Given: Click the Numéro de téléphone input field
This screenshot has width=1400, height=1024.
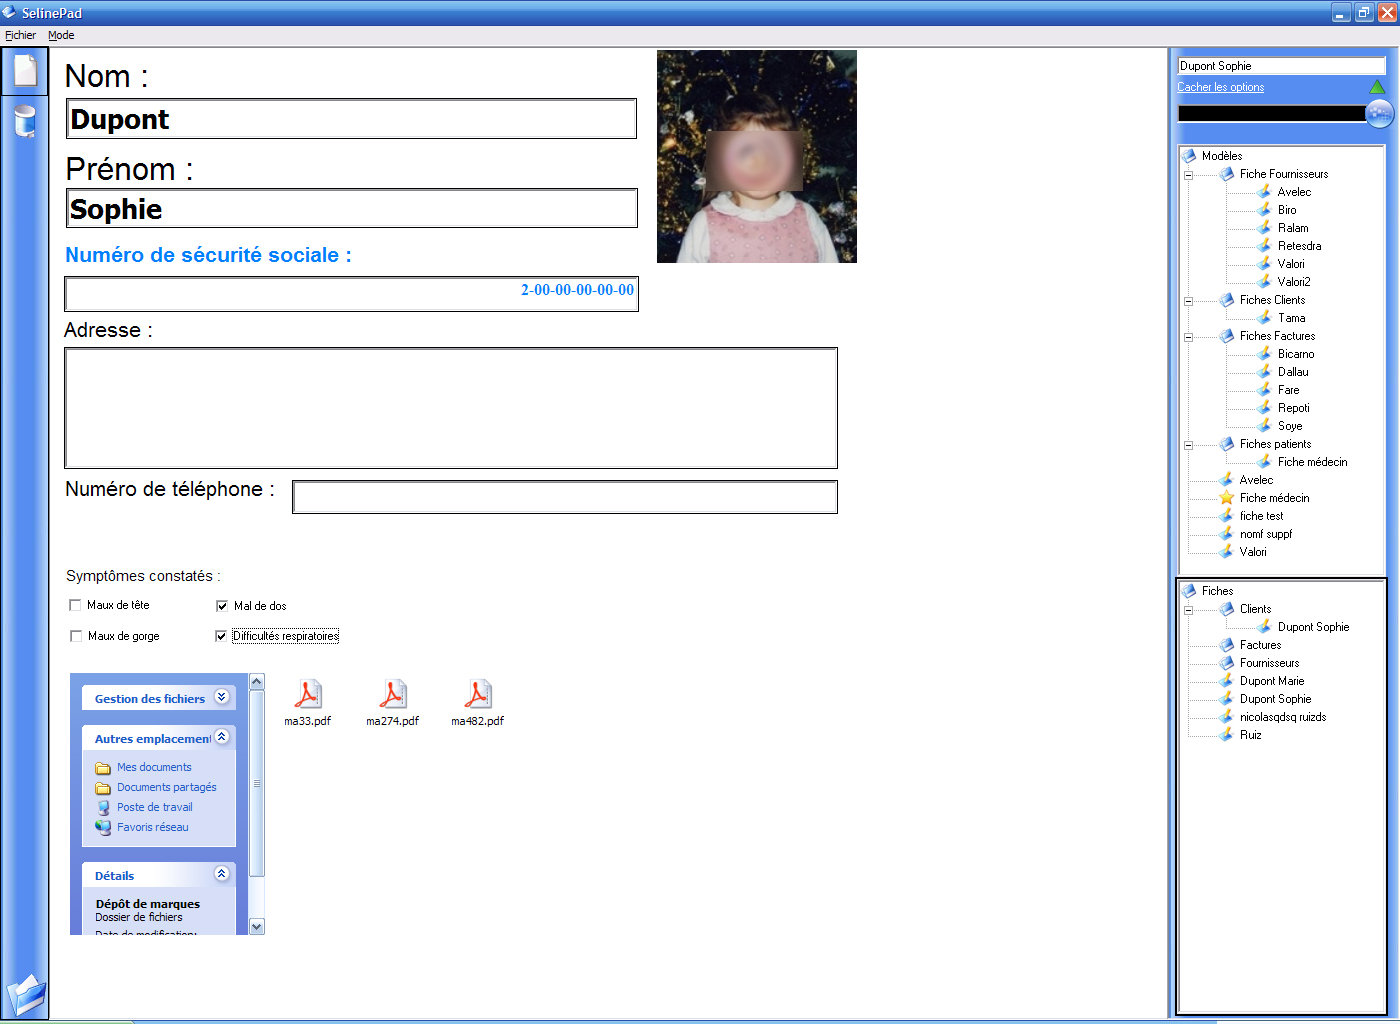Looking at the screenshot, I should [564, 497].
